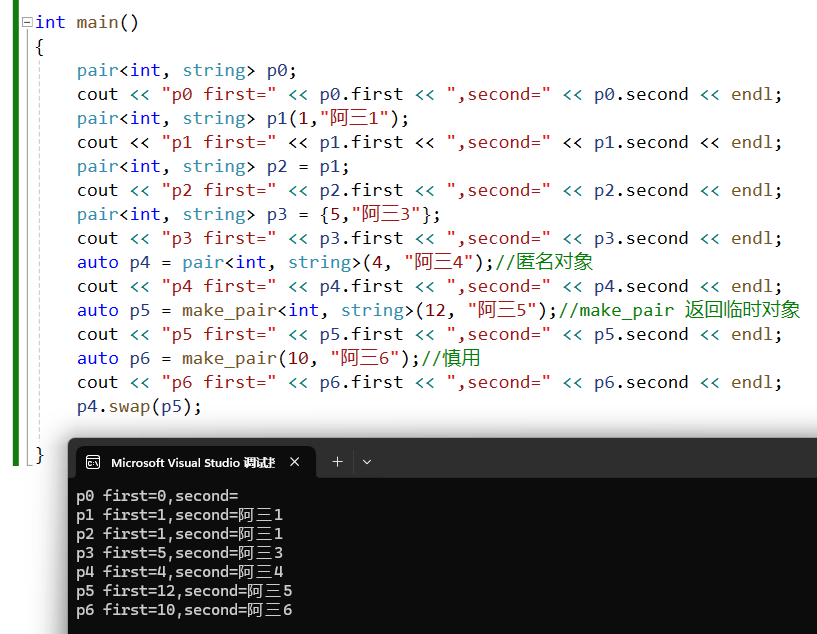The image size is (817, 634).
Task: Click console output 'p4 first=4,second=阿三4'
Action: coord(179,572)
